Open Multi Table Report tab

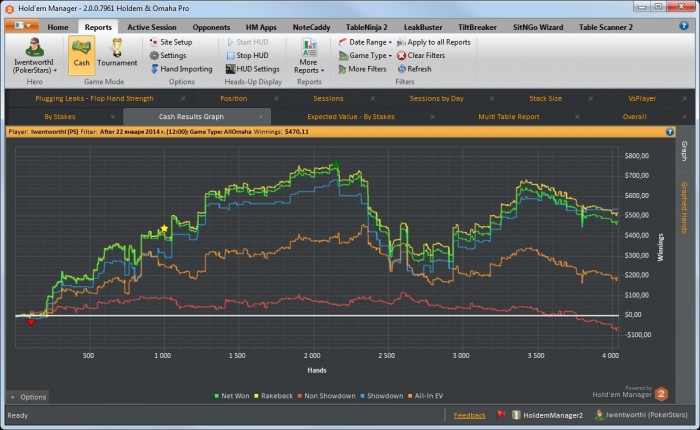pos(509,117)
